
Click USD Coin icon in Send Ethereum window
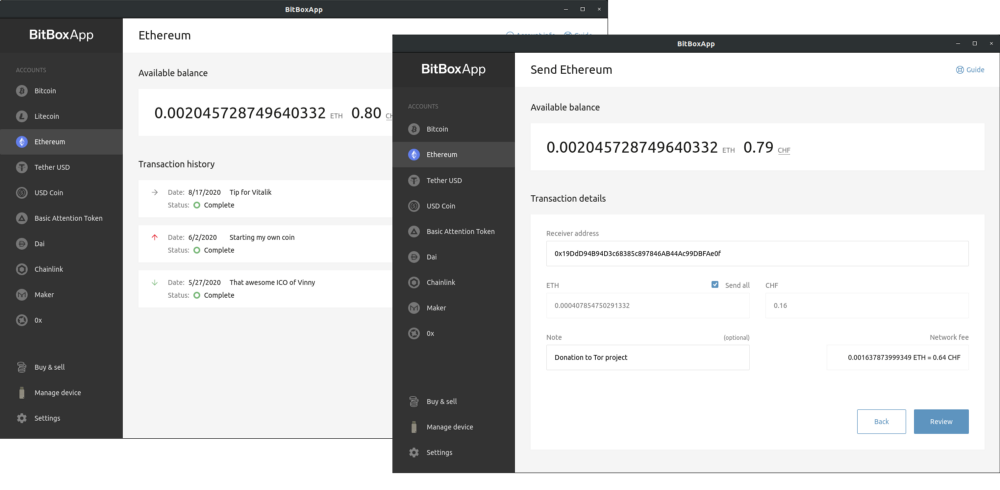[x=414, y=206]
